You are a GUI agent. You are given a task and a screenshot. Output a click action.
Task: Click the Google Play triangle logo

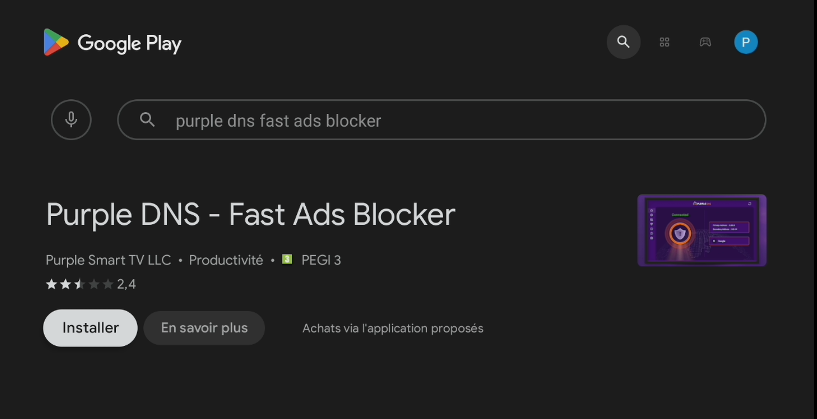coord(56,43)
